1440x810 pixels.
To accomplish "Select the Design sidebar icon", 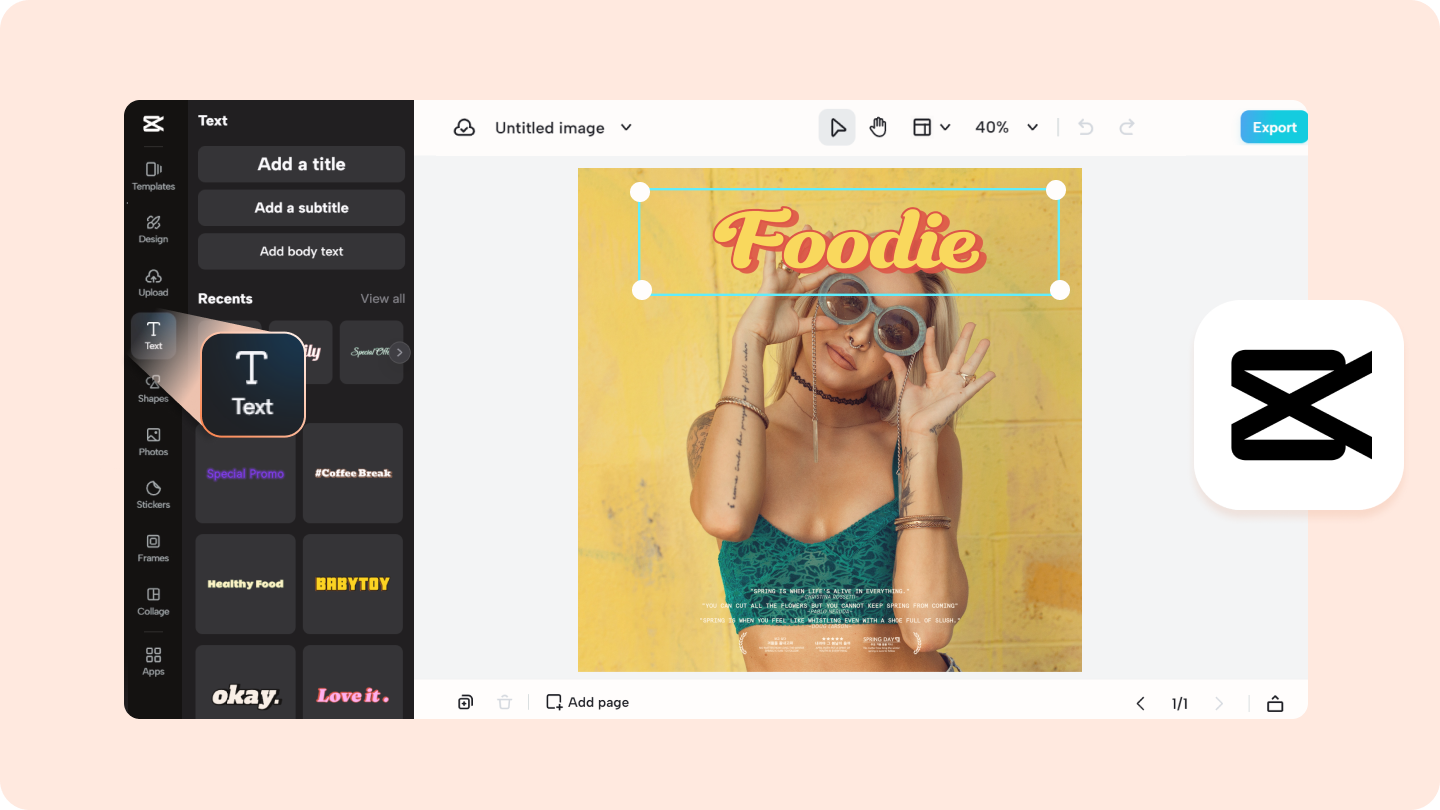I will (153, 229).
